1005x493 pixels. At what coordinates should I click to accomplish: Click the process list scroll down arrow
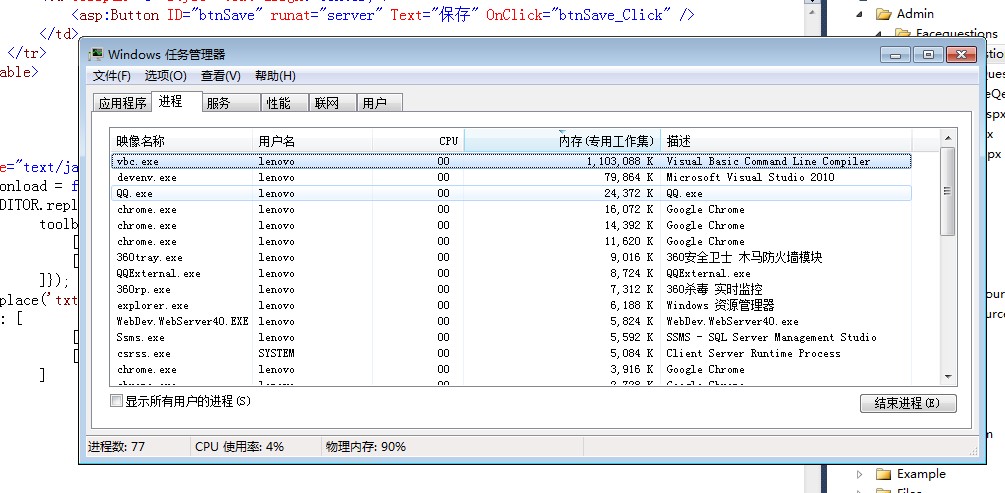[x=948, y=378]
